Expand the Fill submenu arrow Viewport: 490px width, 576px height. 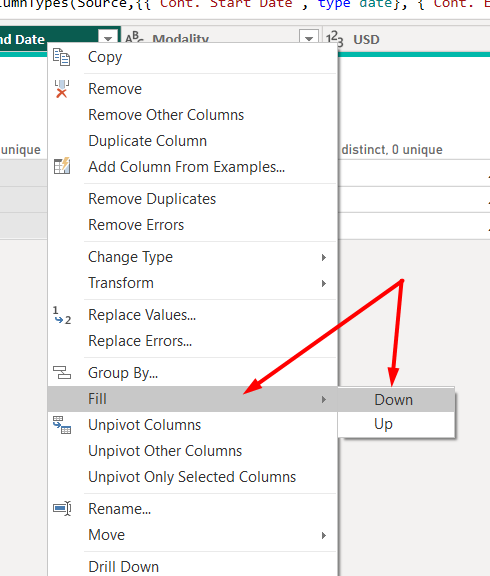324,399
